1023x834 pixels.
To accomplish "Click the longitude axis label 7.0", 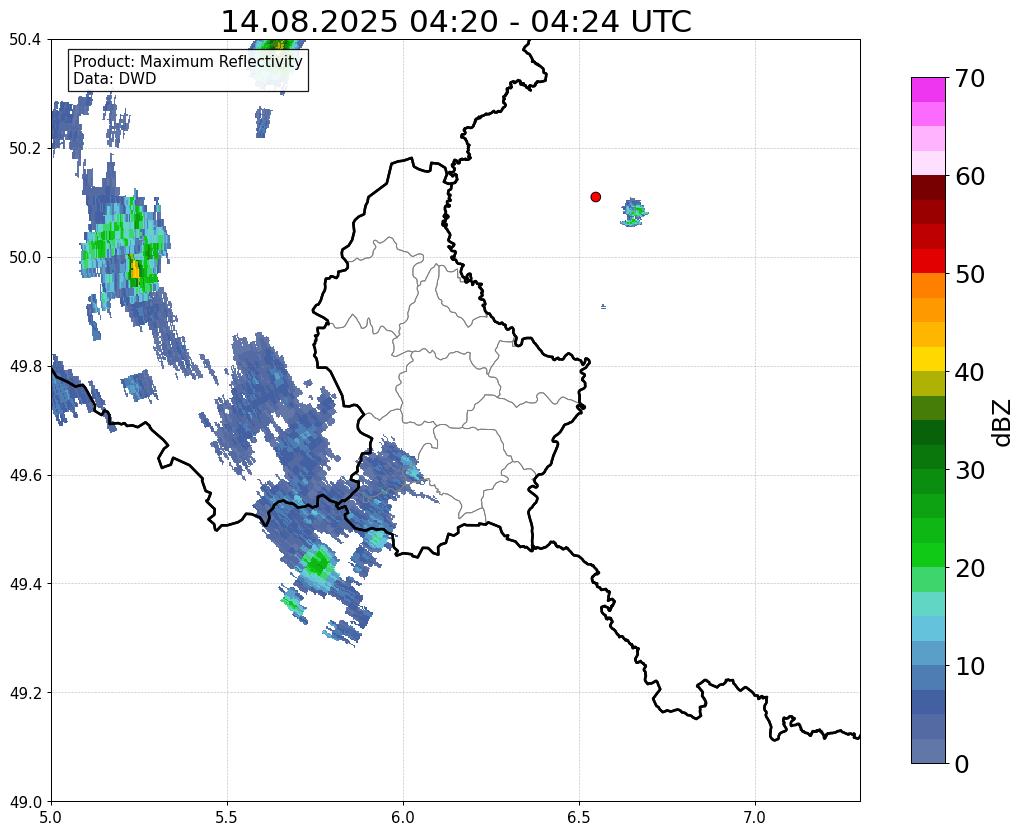I will click(755, 818).
